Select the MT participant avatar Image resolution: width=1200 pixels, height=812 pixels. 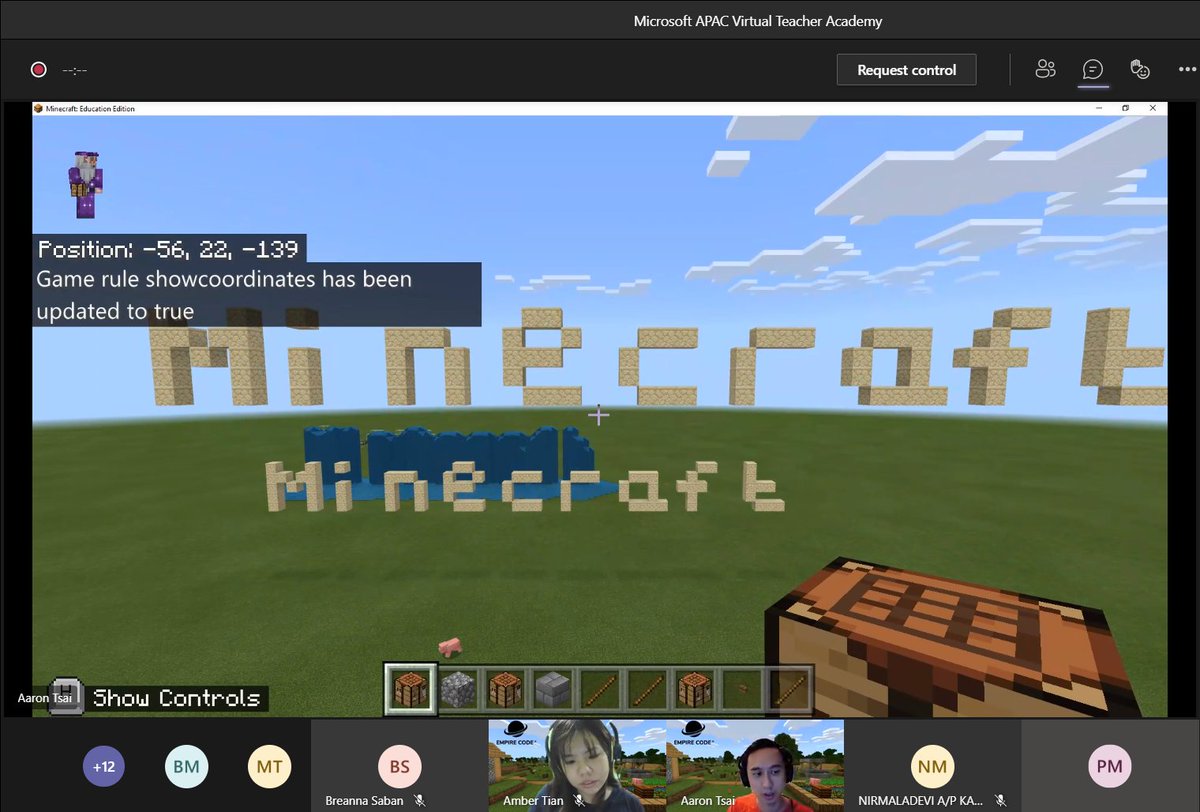(270, 768)
